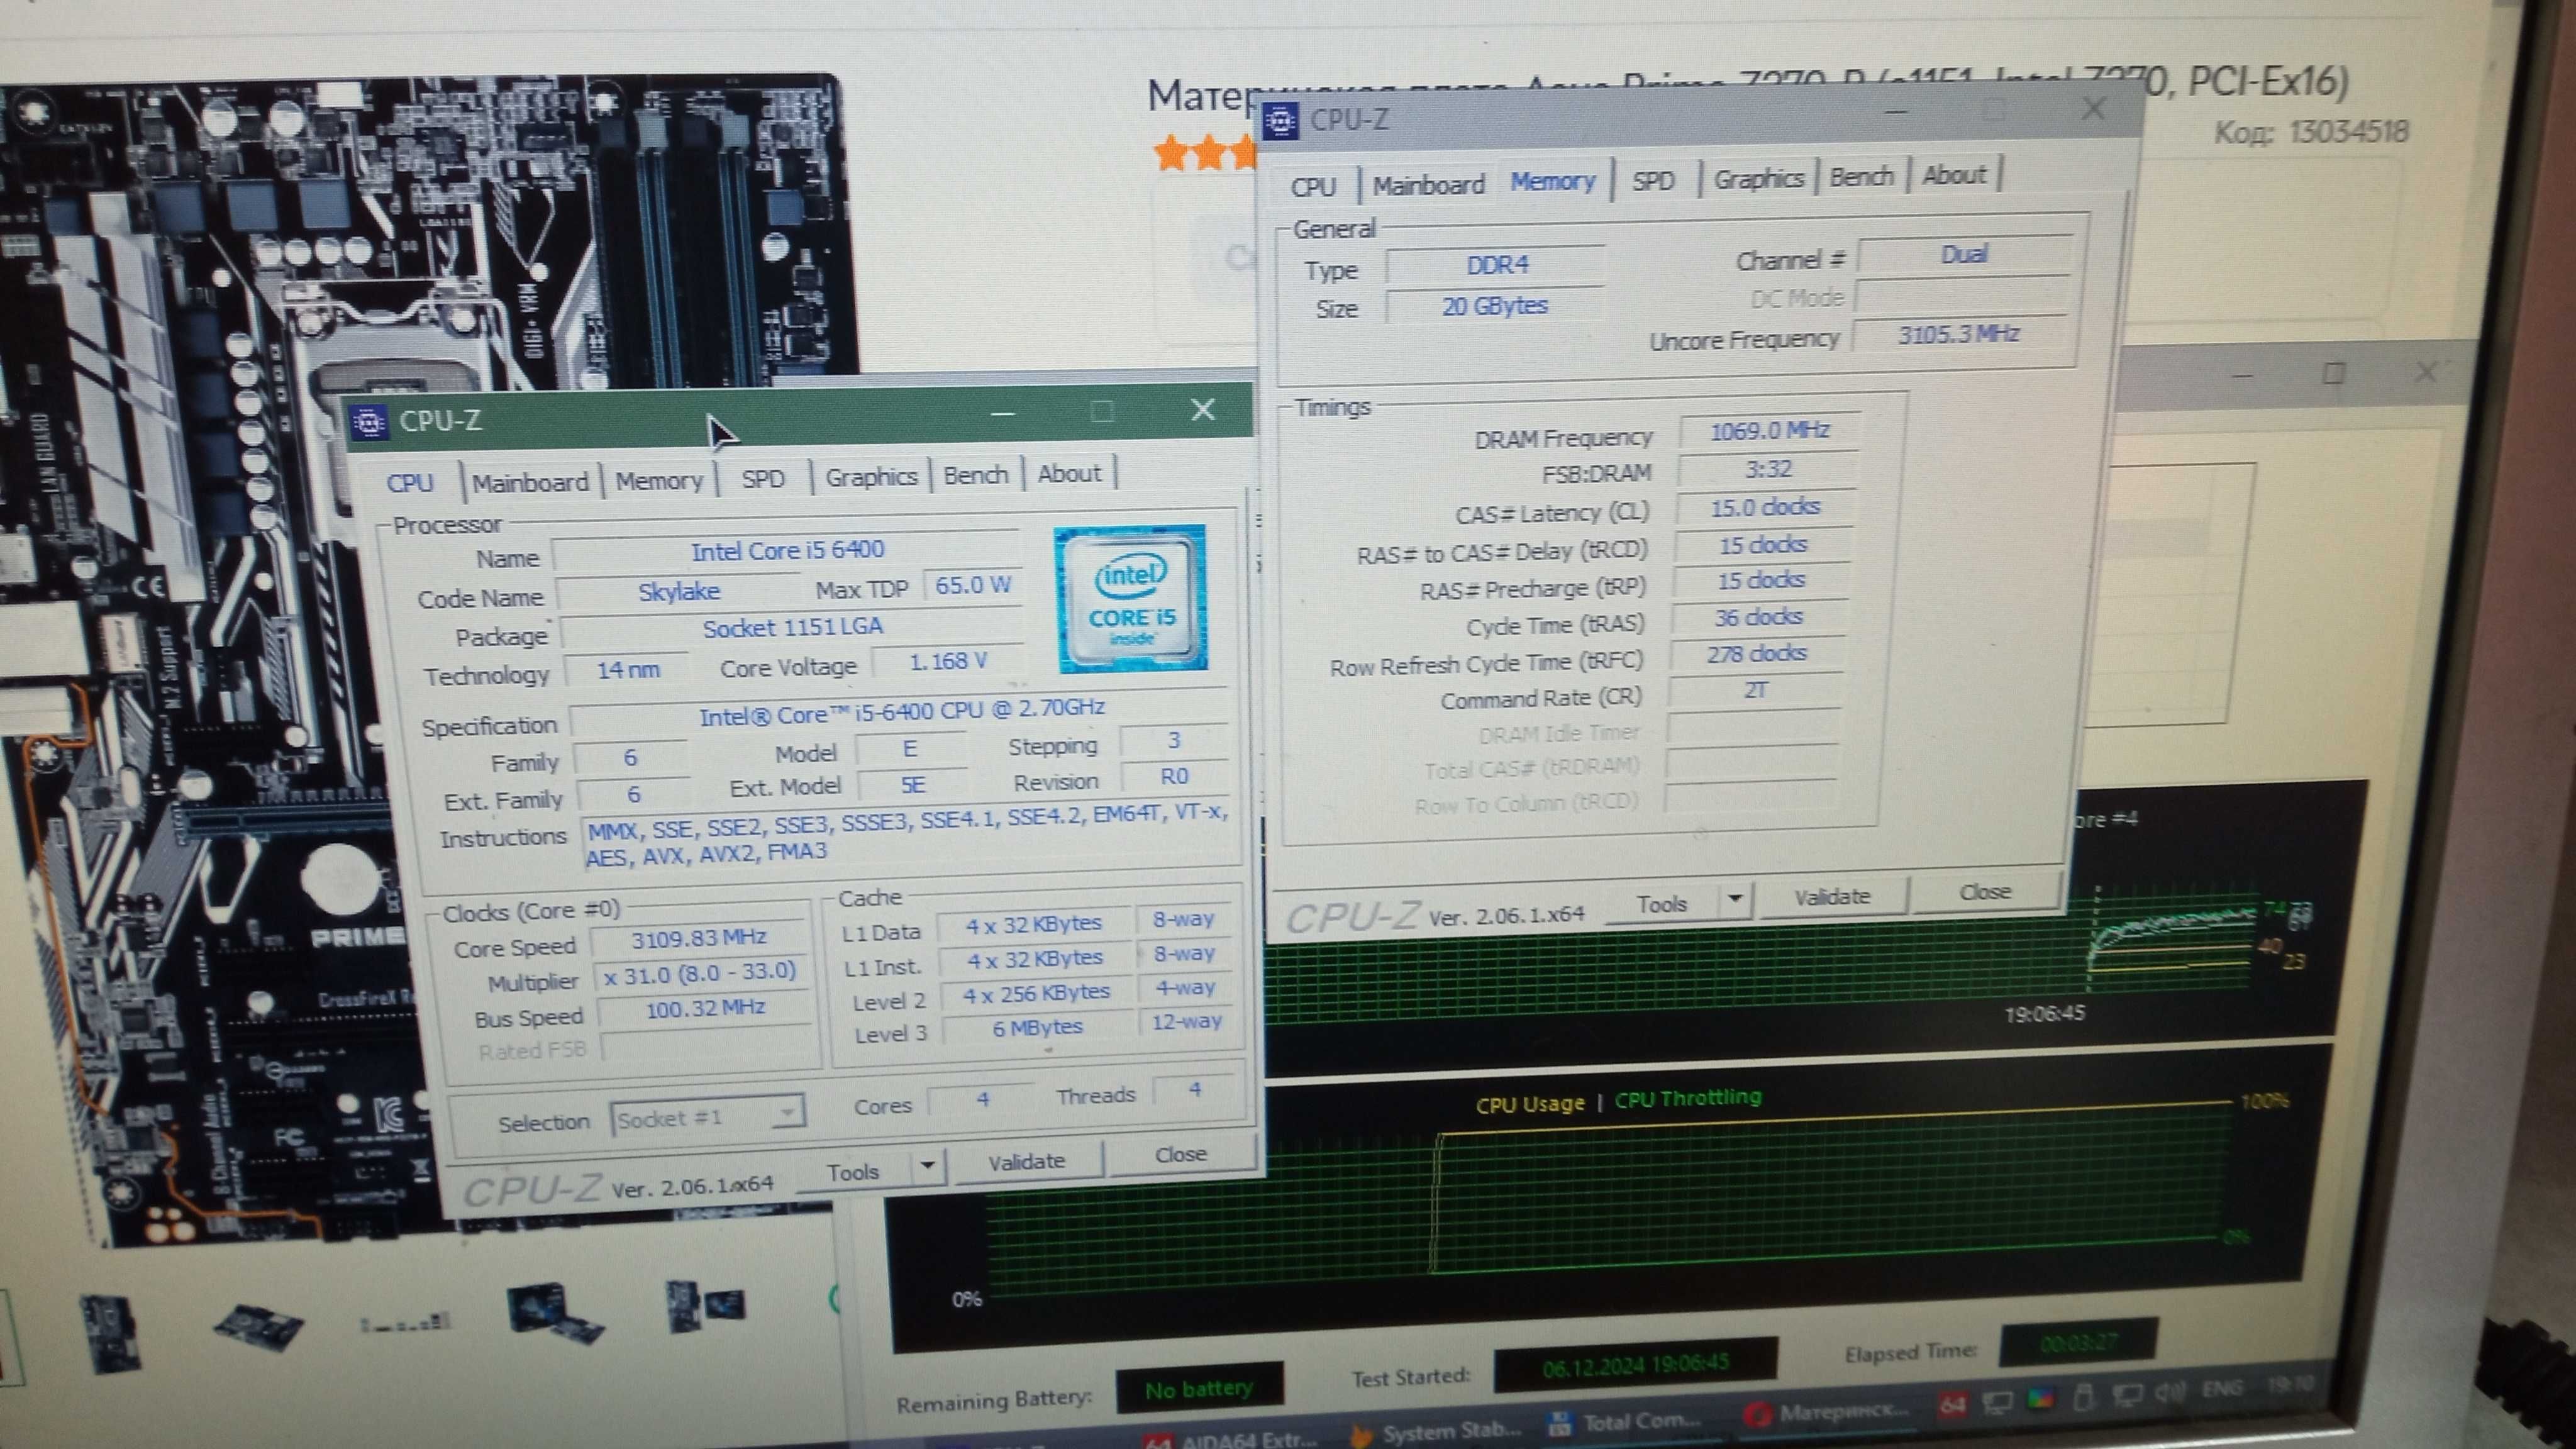Click the product star rating

1205,153
